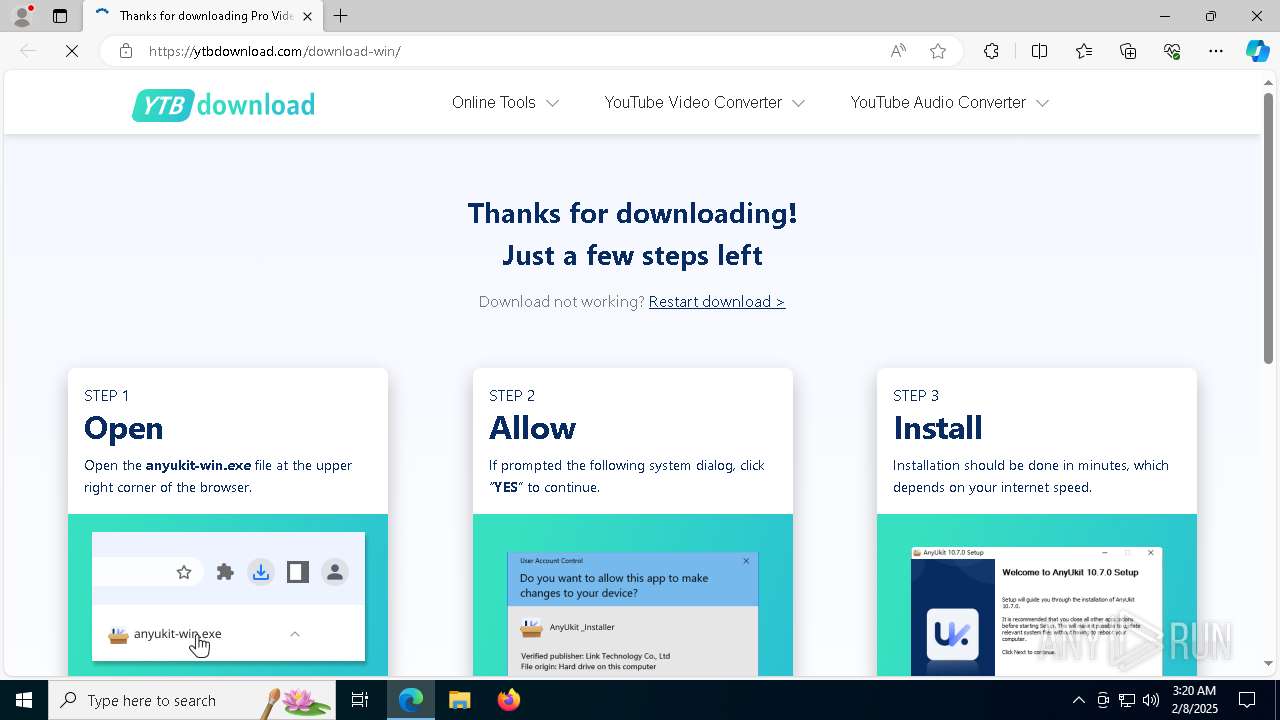1280x720 pixels.
Task: Click the Step 1 Open illustration image
Action: pyautogui.click(x=228, y=595)
